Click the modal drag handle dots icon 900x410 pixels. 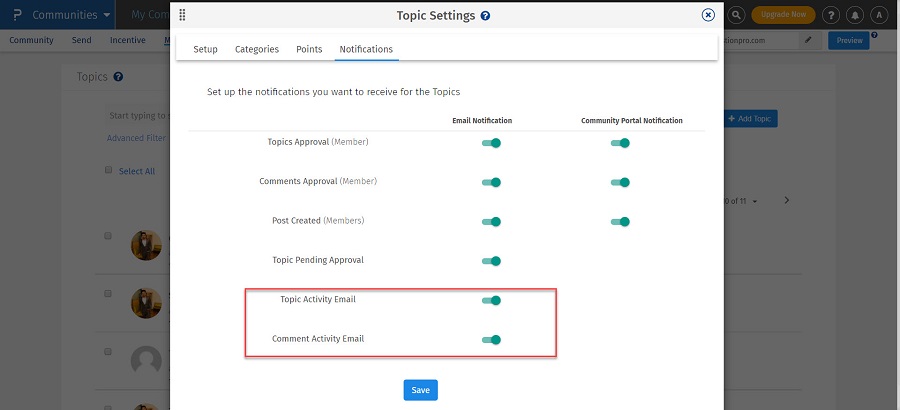tap(183, 15)
